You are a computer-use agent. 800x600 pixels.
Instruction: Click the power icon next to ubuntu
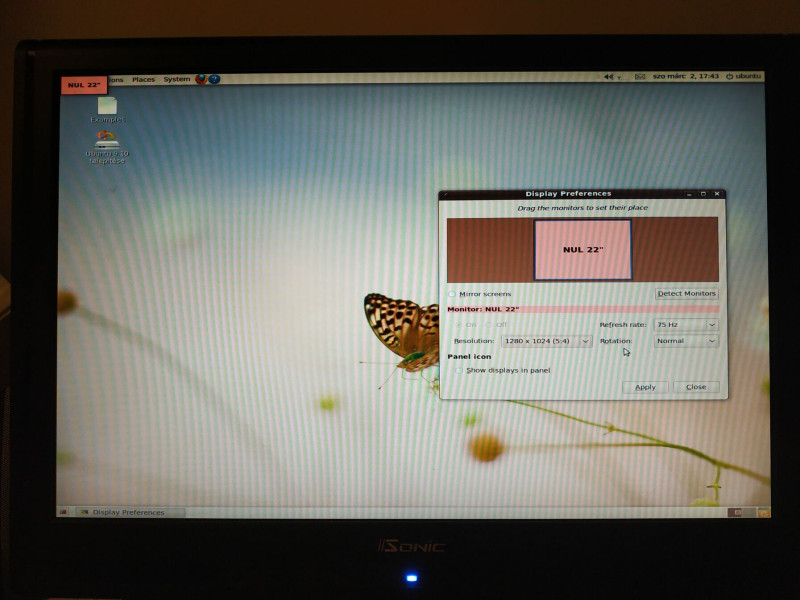pos(729,76)
